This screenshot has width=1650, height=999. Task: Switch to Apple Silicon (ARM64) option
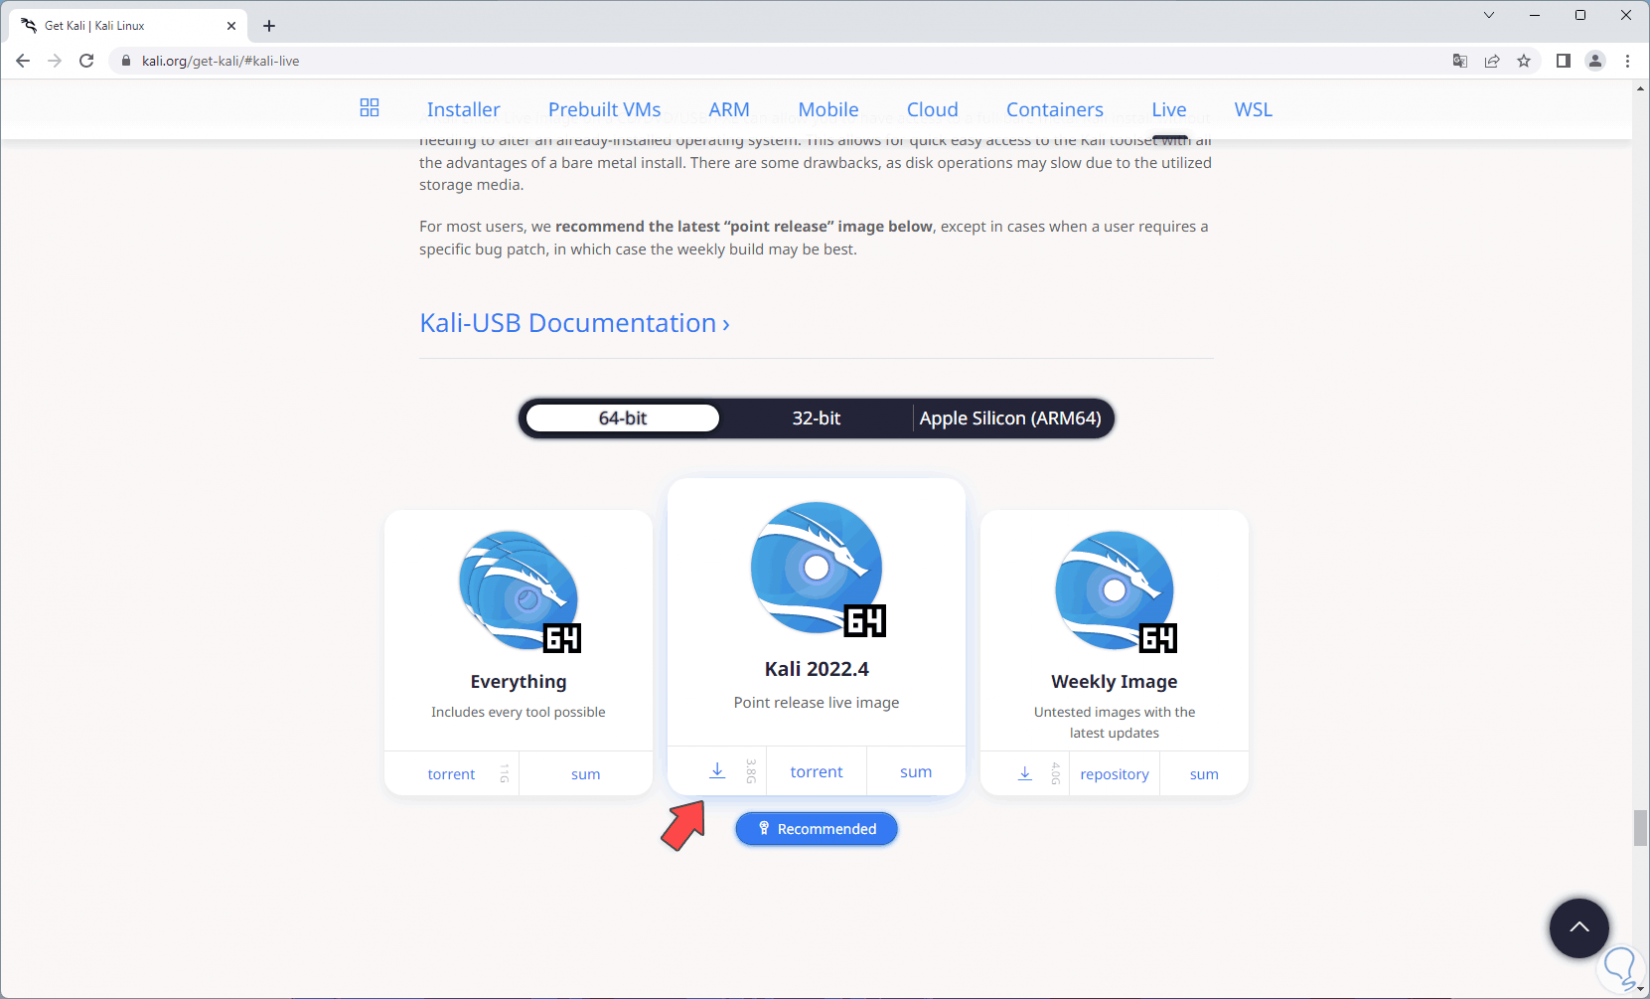(1010, 418)
